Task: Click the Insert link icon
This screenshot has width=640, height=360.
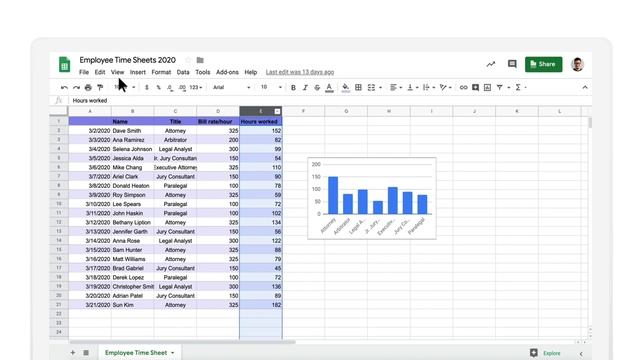Action: click(463, 87)
